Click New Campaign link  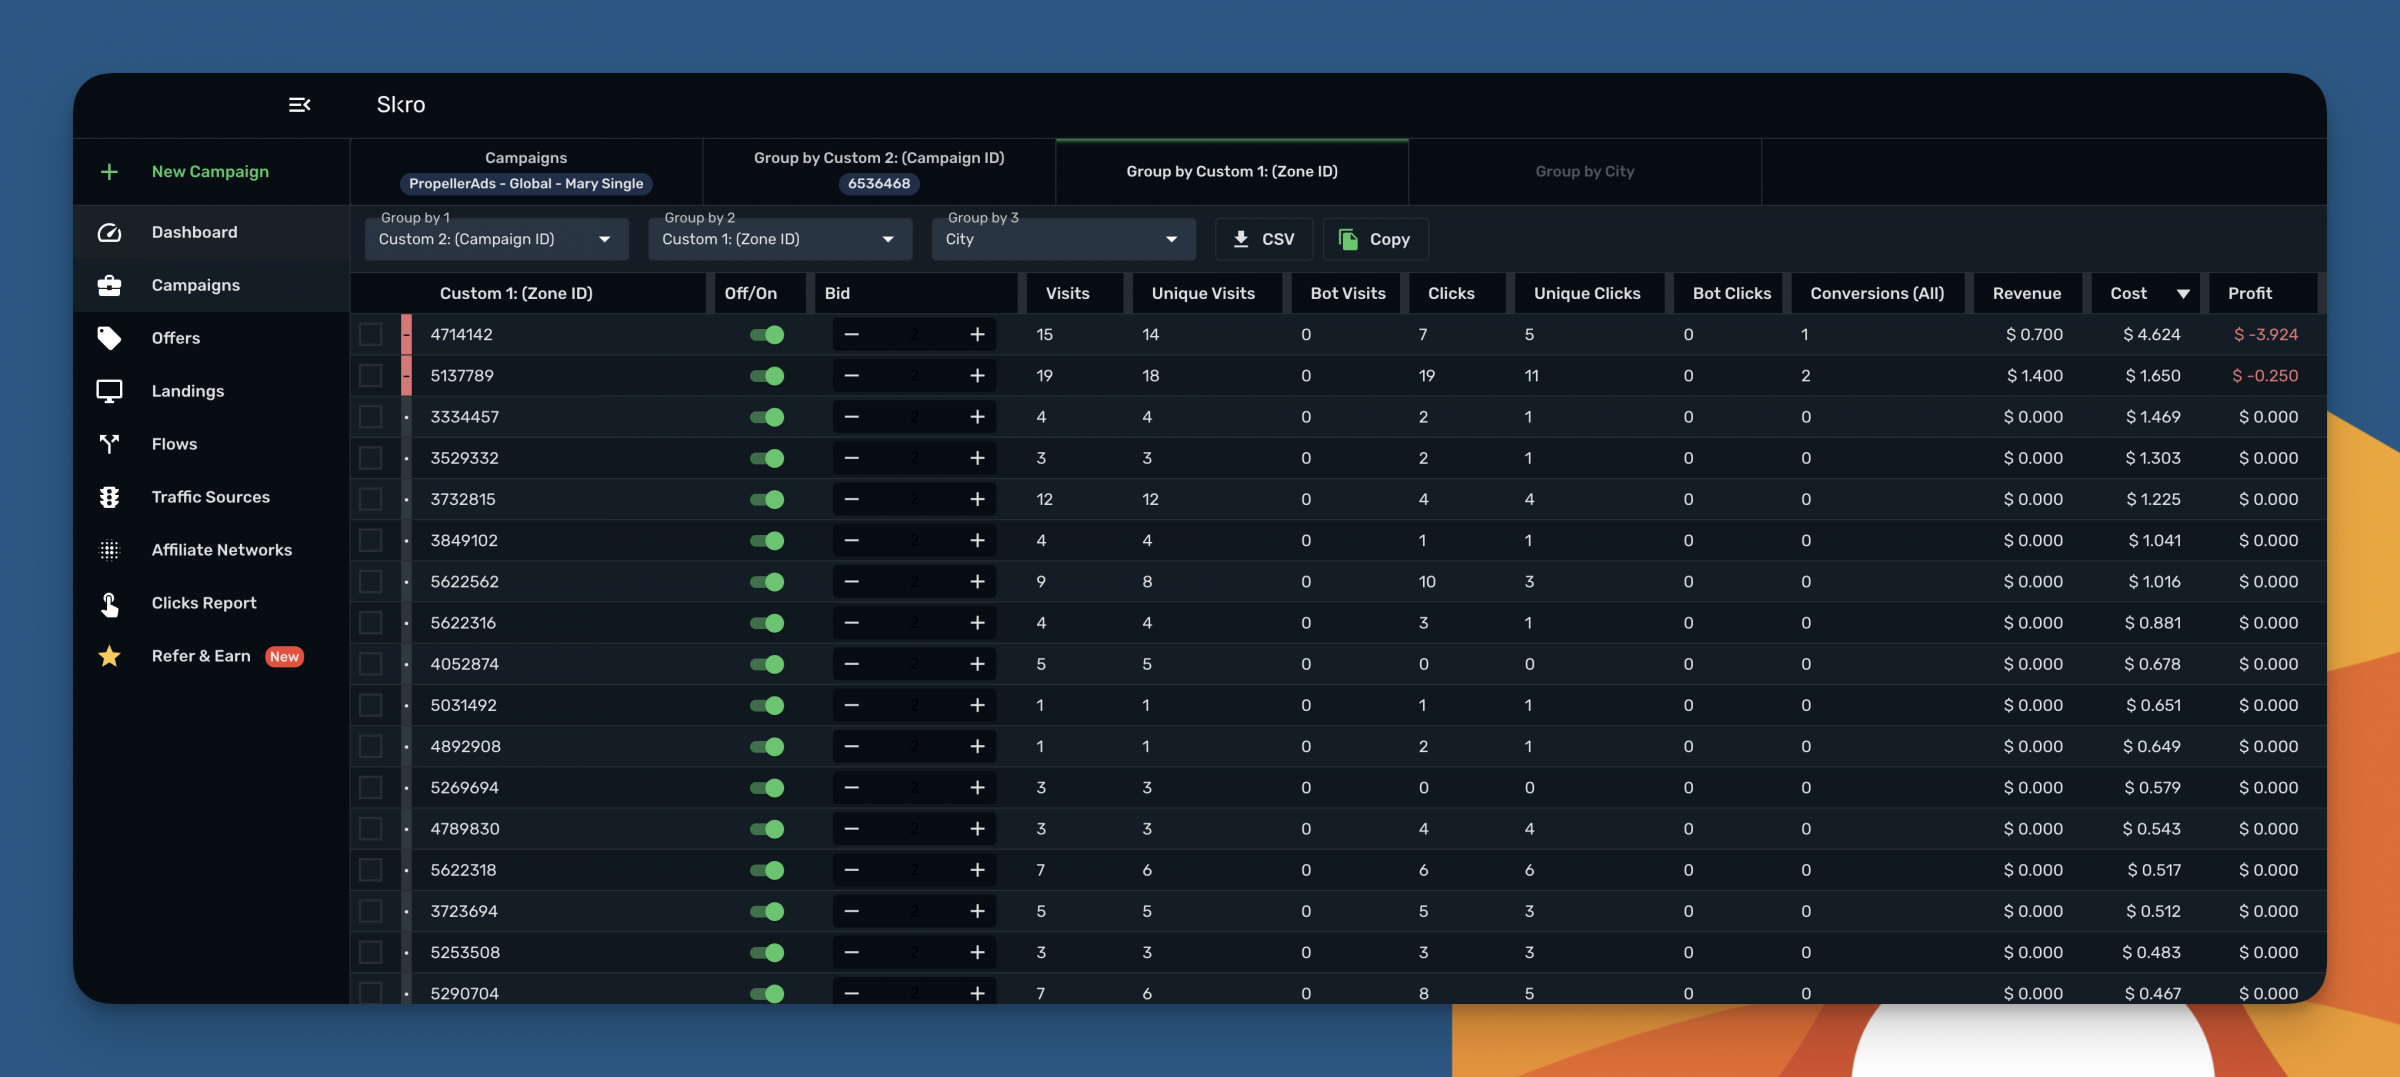tap(210, 172)
